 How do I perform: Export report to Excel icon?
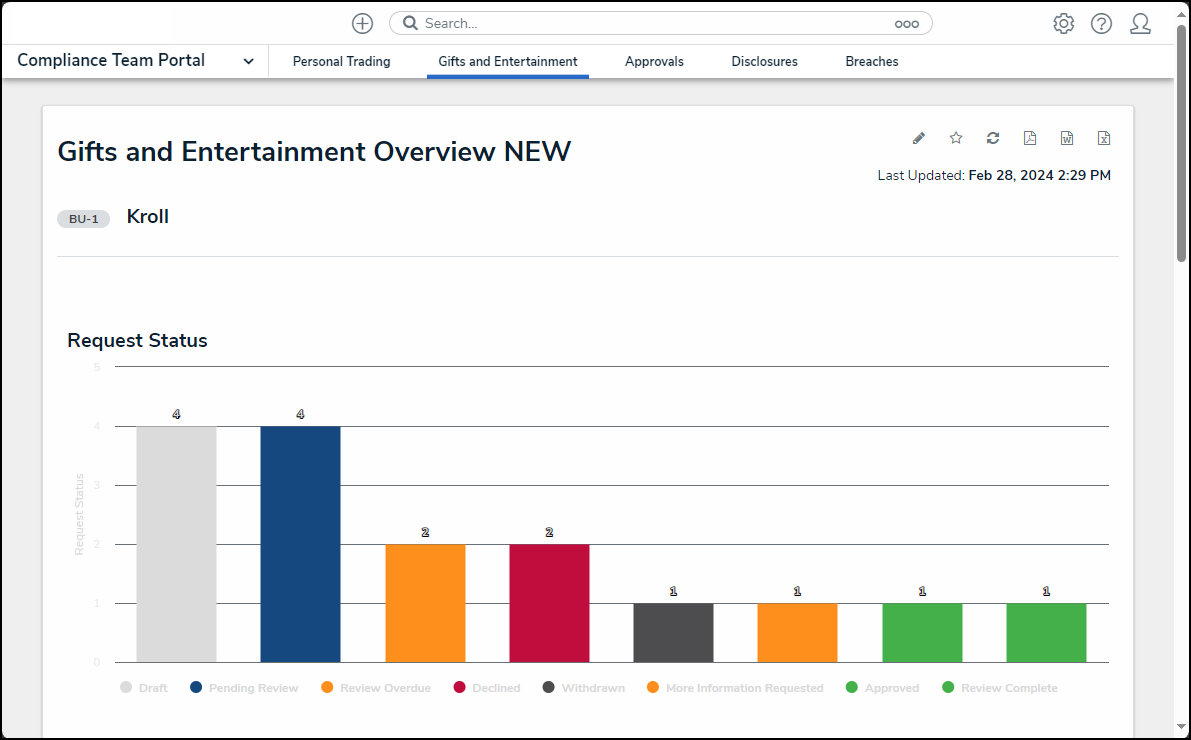[x=1104, y=138]
